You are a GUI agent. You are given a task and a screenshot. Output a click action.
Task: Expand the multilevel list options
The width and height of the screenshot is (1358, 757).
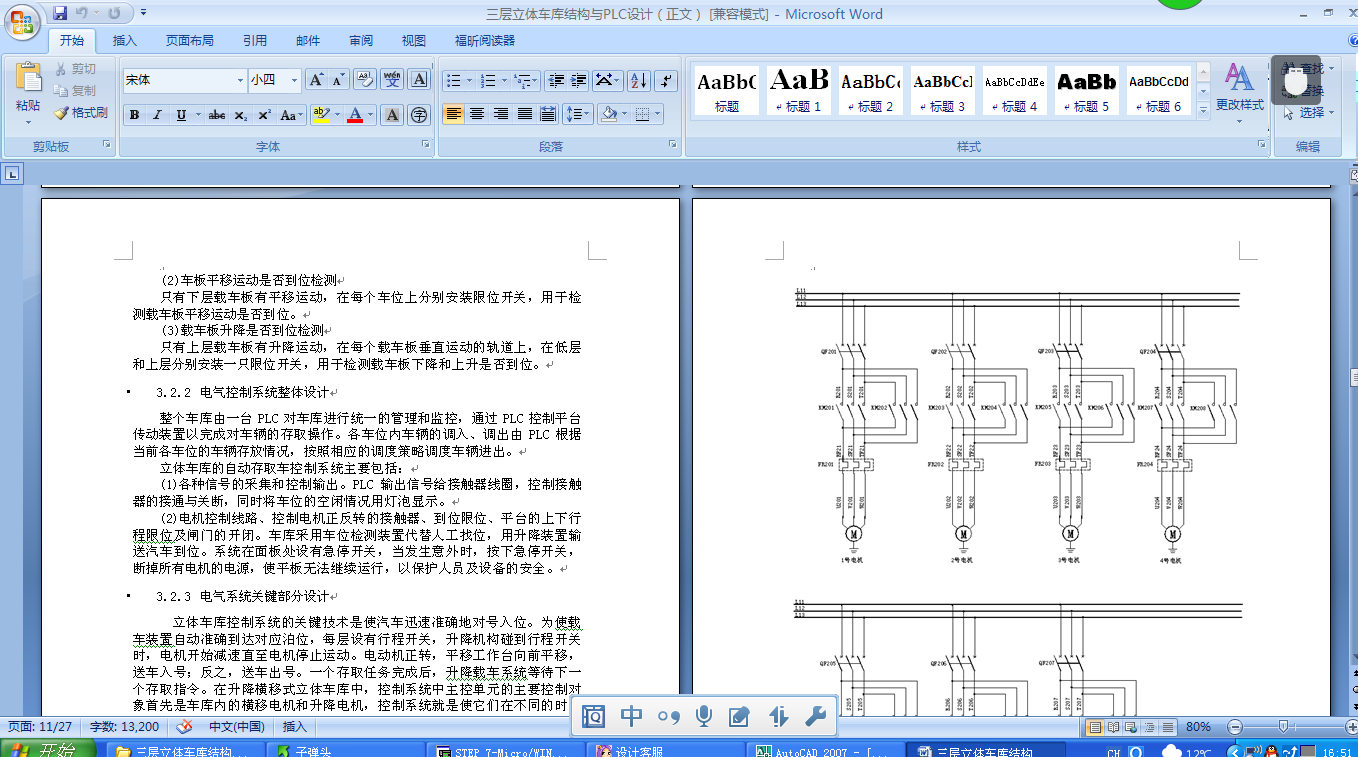[x=537, y=80]
